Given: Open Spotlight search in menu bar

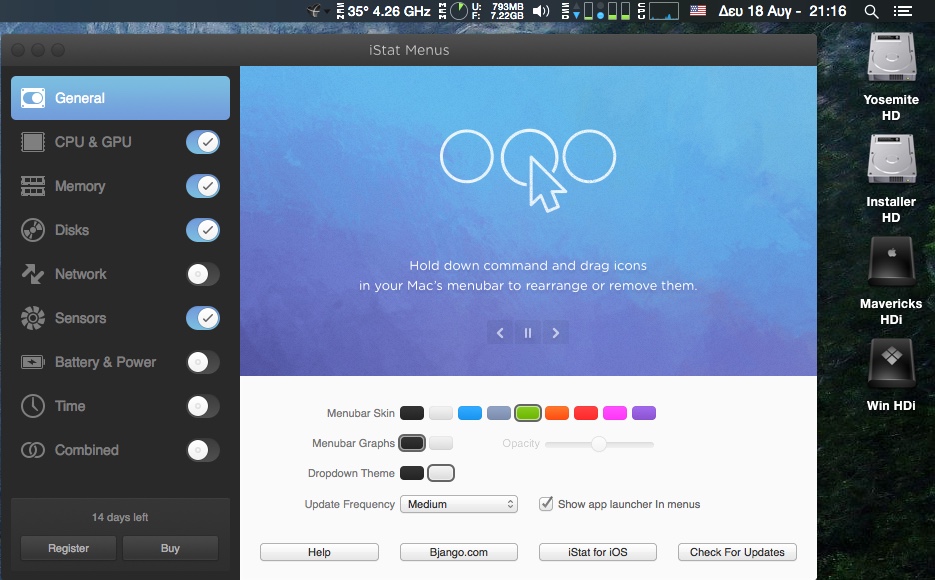Looking at the screenshot, I should point(871,11).
